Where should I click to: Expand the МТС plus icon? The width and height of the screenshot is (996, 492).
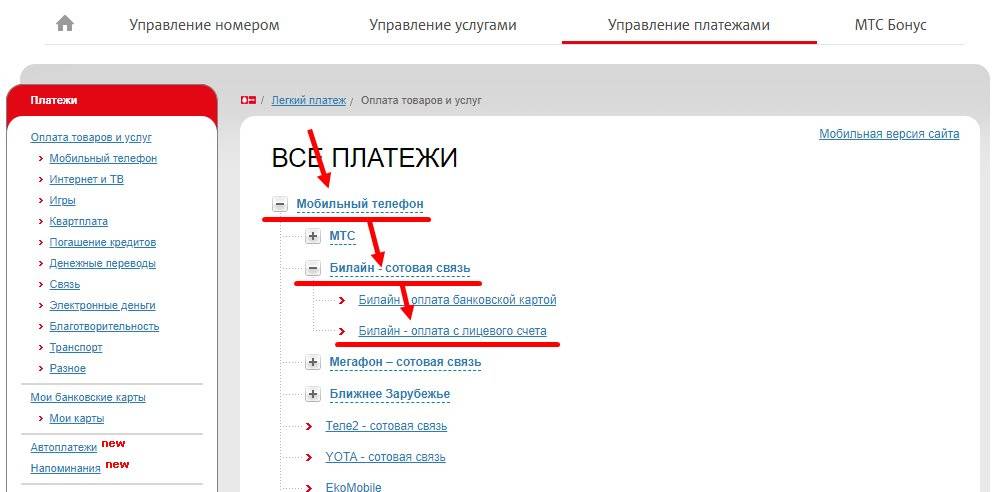tap(313, 236)
